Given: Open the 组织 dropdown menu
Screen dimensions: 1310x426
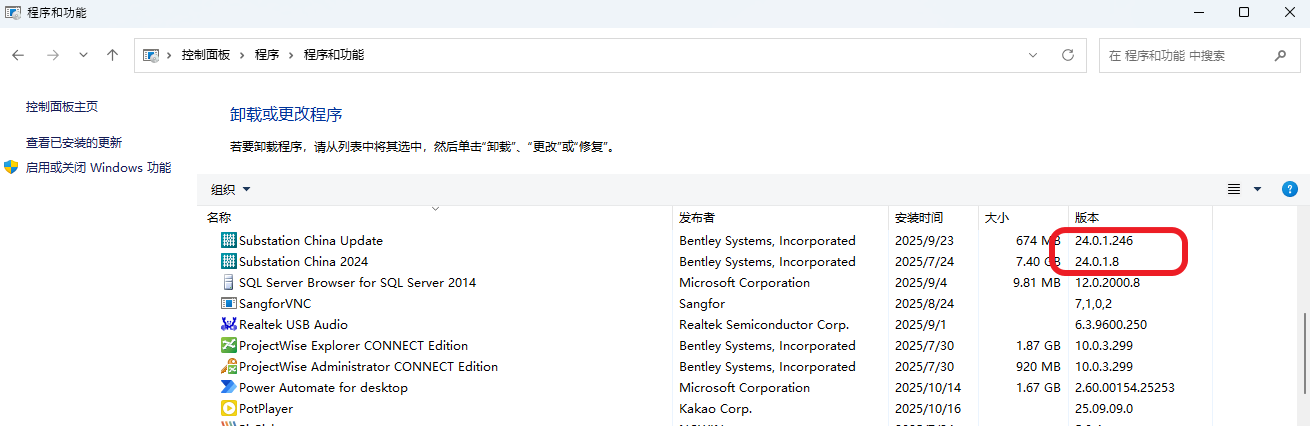Looking at the screenshot, I should pyautogui.click(x=231, y=189).
